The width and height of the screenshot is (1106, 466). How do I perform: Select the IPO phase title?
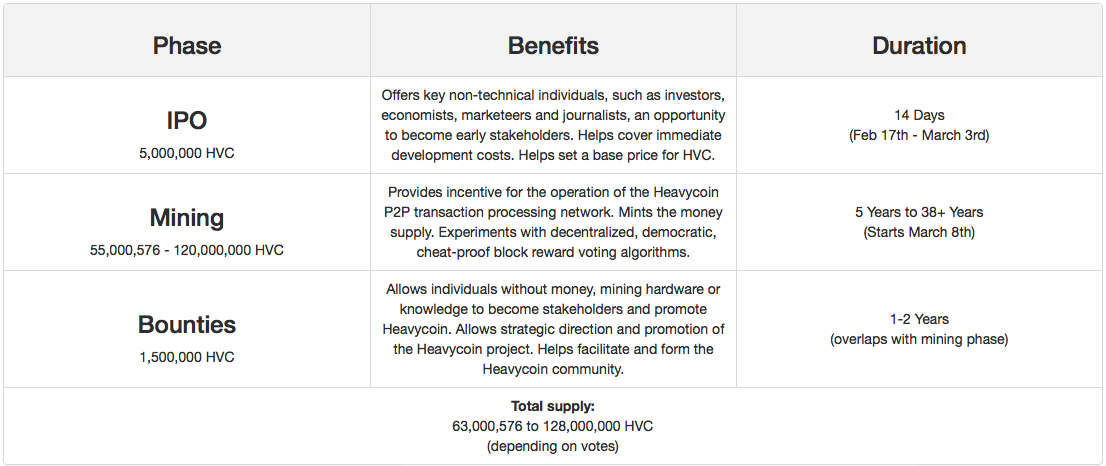(x=187, y=121)
